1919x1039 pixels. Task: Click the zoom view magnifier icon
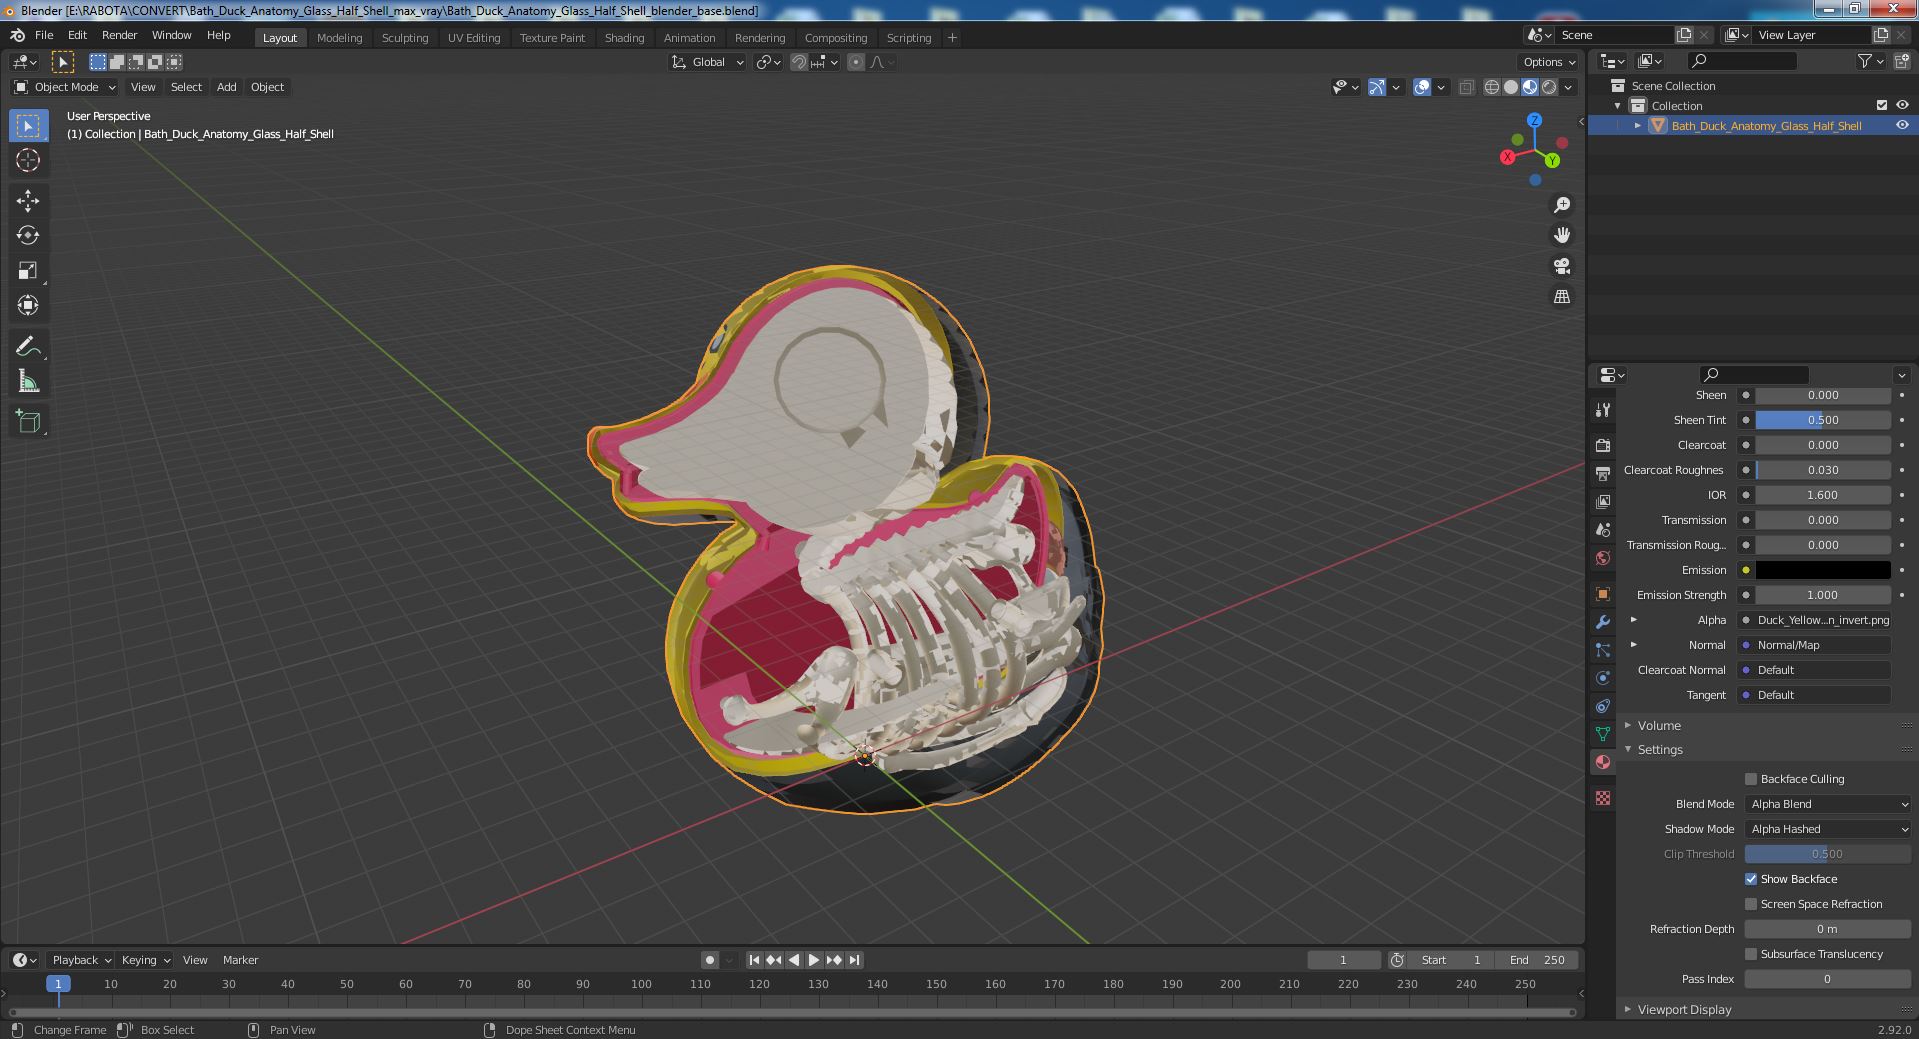click(x=1561, y=205)
